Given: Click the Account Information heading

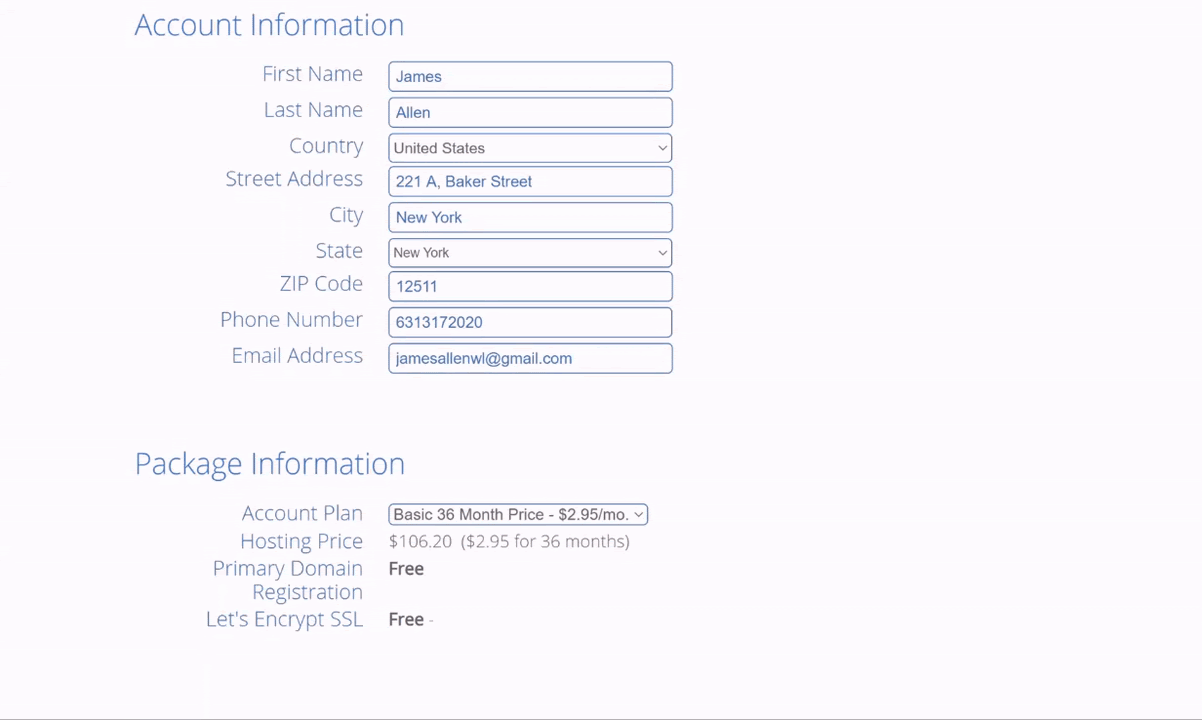Looking at the screenshot, I should (x=269, y=25).
